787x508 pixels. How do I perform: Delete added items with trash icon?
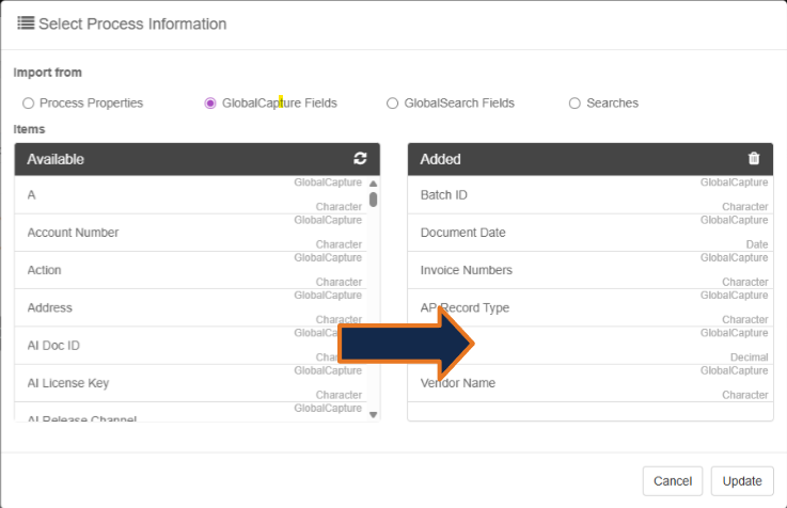pos(753,158)
